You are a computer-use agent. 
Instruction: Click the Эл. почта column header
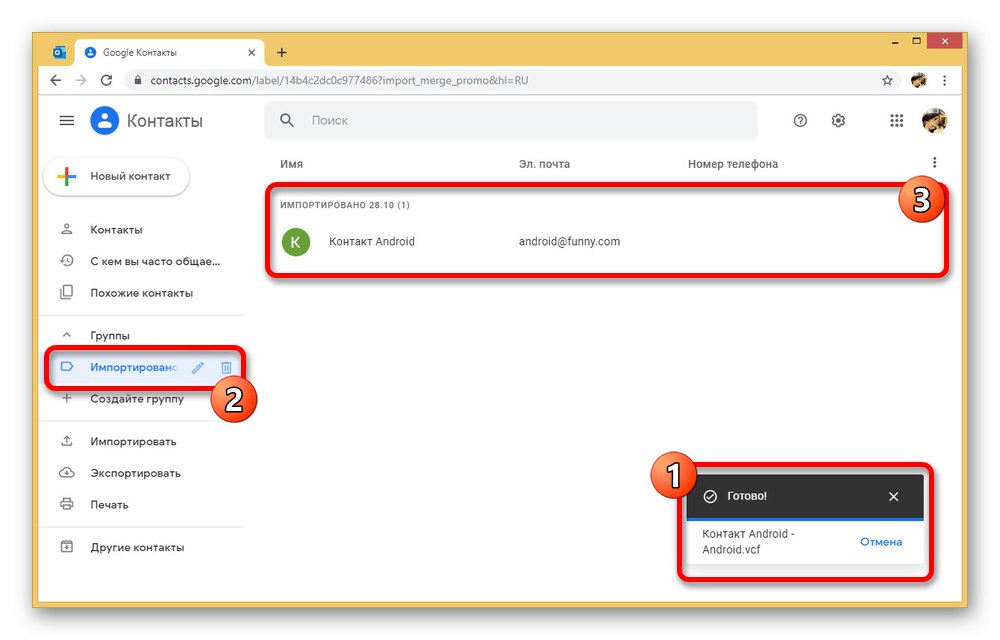[x=544, y=164]
